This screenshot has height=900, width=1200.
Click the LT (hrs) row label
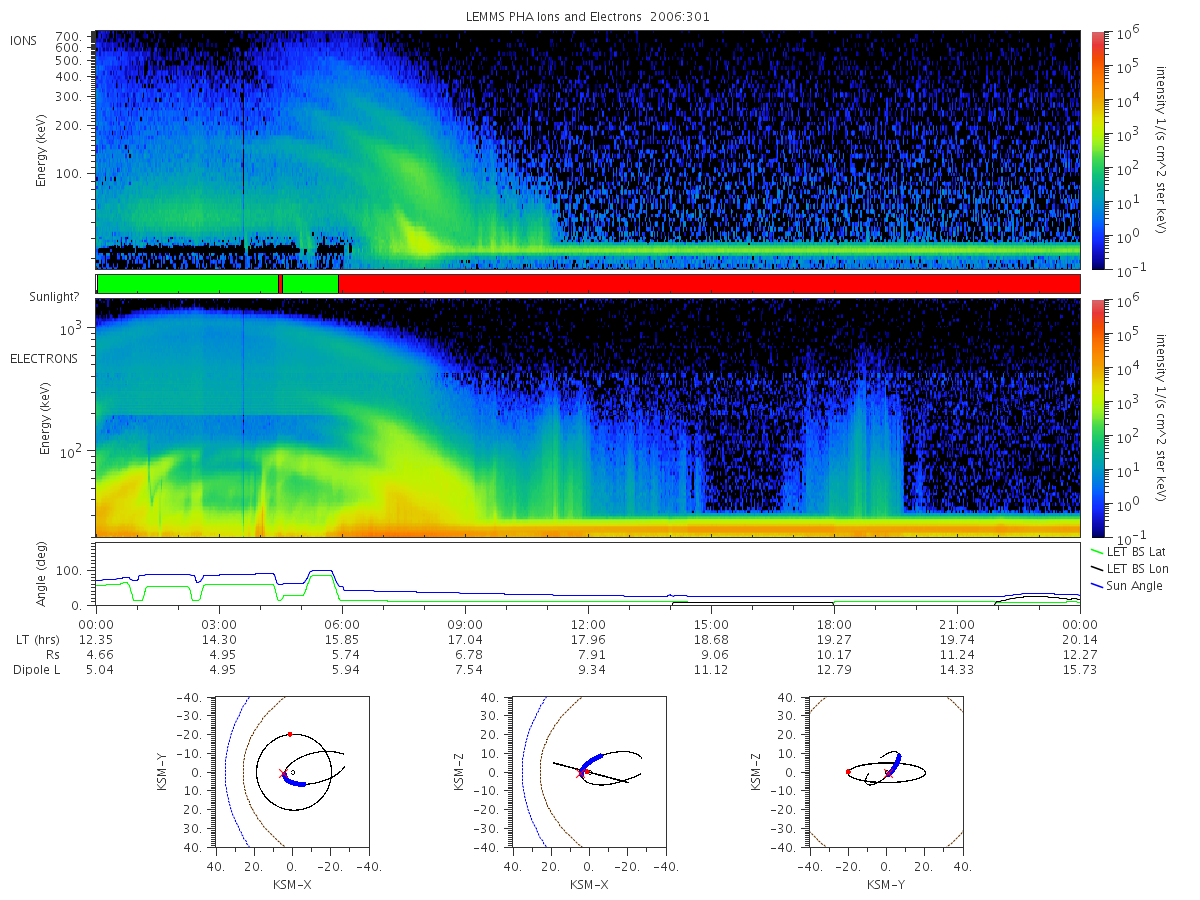click(40, 639)
